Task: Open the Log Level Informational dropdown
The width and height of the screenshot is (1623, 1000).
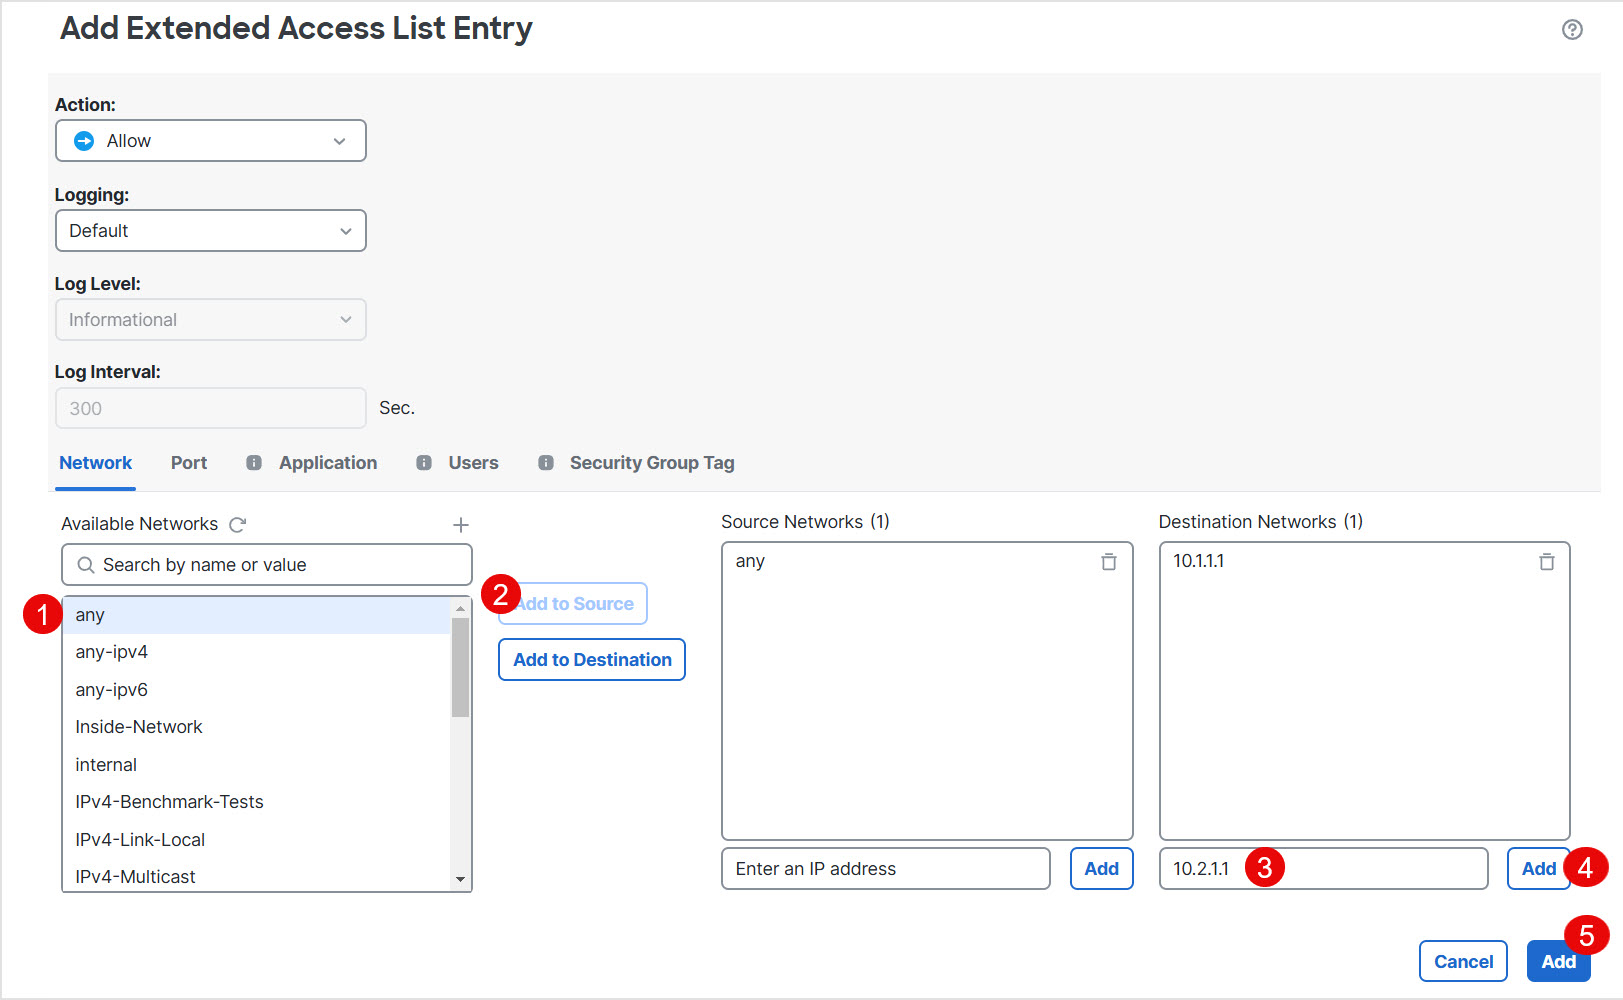Action: click(x=211, y=320)
